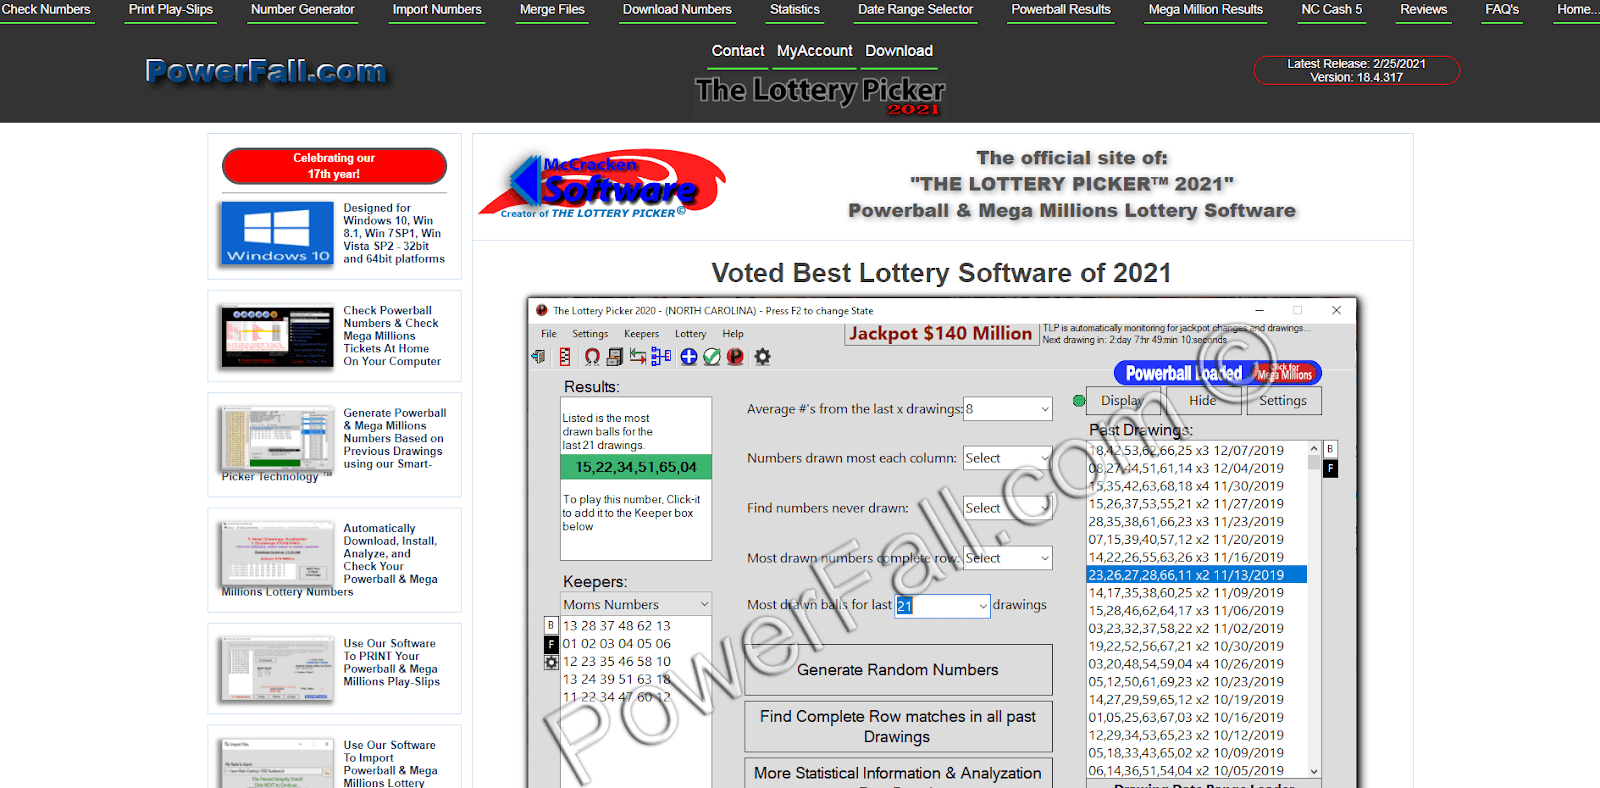The image size is (1600, 788).
Task: Go to Check Numbers in top navigation
Action: click(x=46, y=10)
